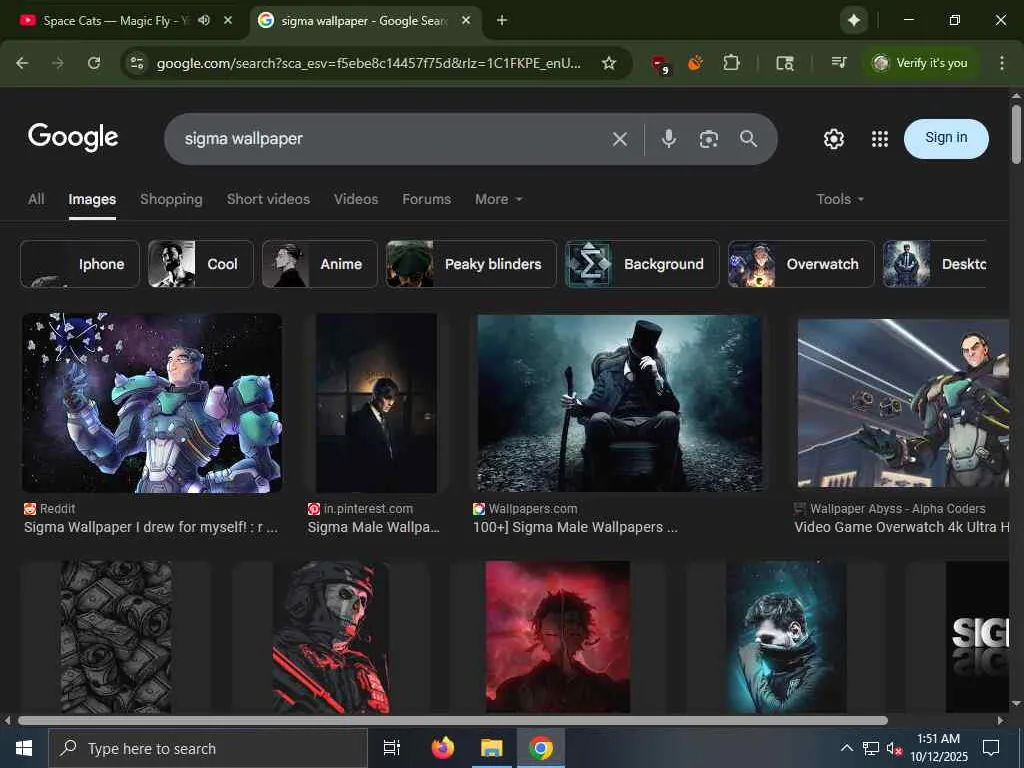This screenshot has height=768, width=1024.
Task: Open Google quick settings gear
Action: (834, 138)
